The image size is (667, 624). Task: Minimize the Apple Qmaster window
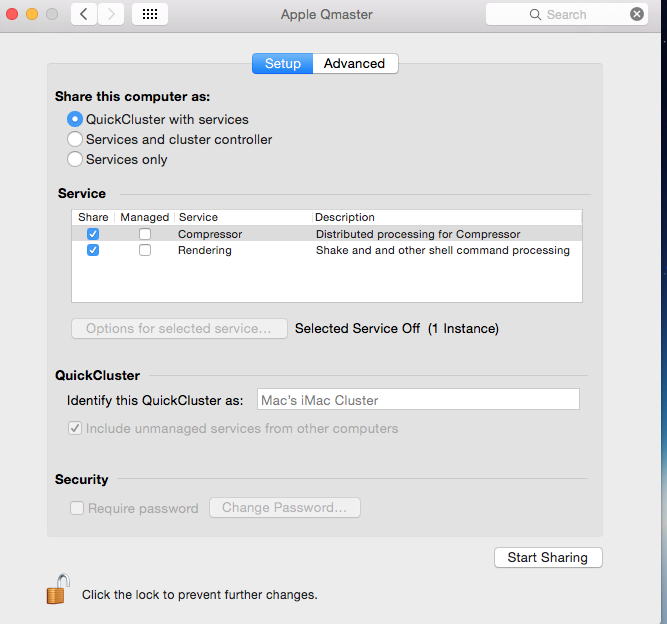[32, 14]
